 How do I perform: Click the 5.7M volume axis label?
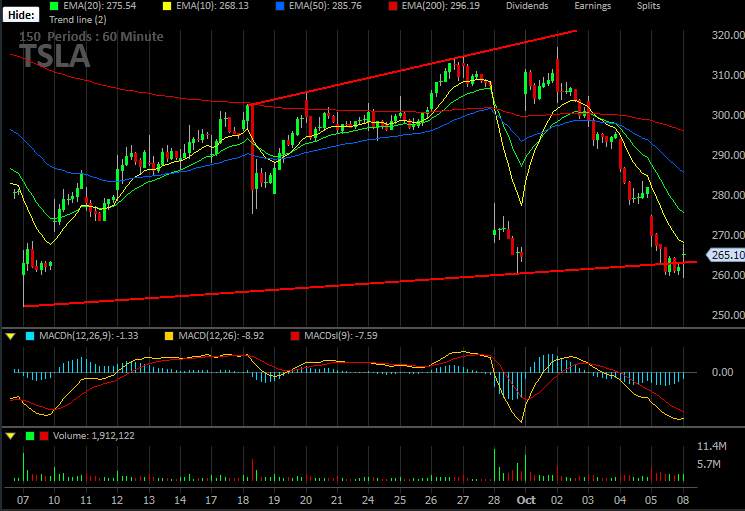coord(709,464)
